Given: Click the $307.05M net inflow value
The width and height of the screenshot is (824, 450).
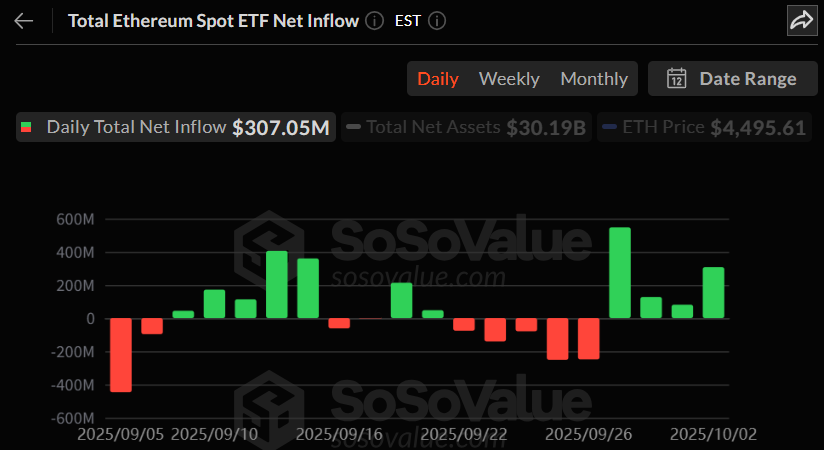Looking at the screenshot, I should (280, 128).
